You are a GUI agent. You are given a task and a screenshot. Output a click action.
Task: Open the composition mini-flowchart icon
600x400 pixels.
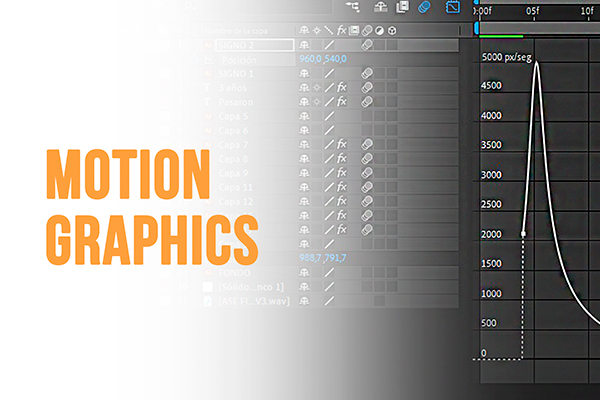pos(352,7)
